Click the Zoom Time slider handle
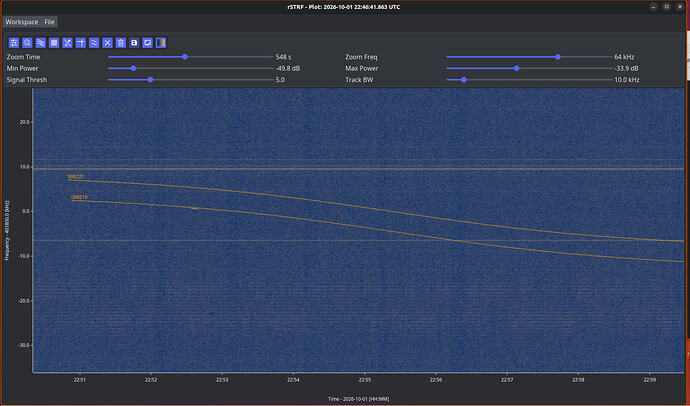Image resolution: width=690 pixels, height=406 pixels. 185,57
